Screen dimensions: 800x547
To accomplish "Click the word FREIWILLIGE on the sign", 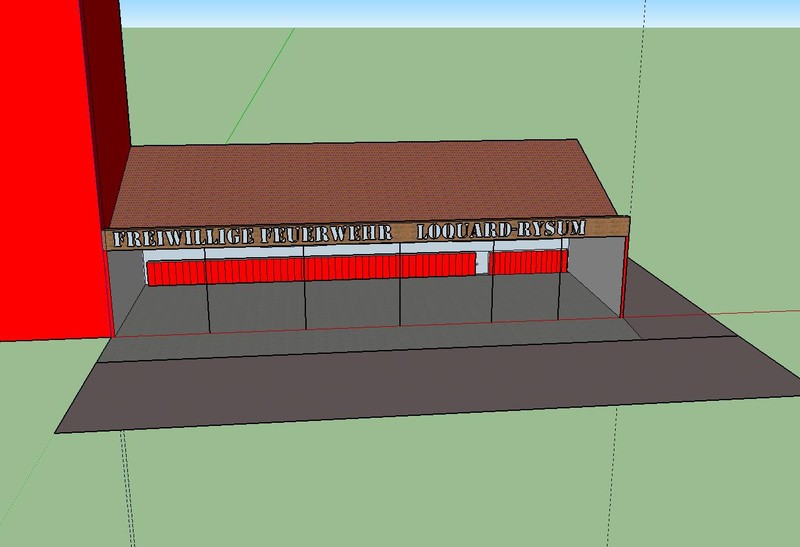I will (x=183, y=237).
